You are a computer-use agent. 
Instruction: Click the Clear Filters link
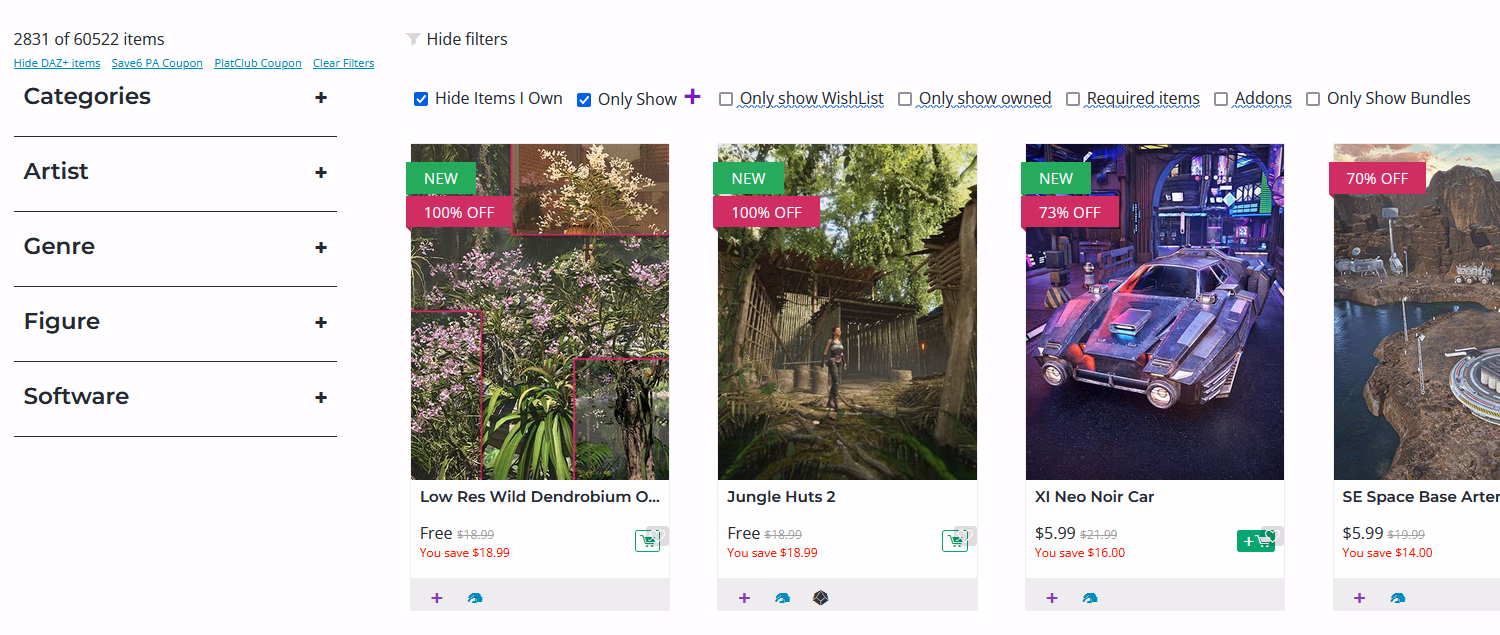(343, 63)
